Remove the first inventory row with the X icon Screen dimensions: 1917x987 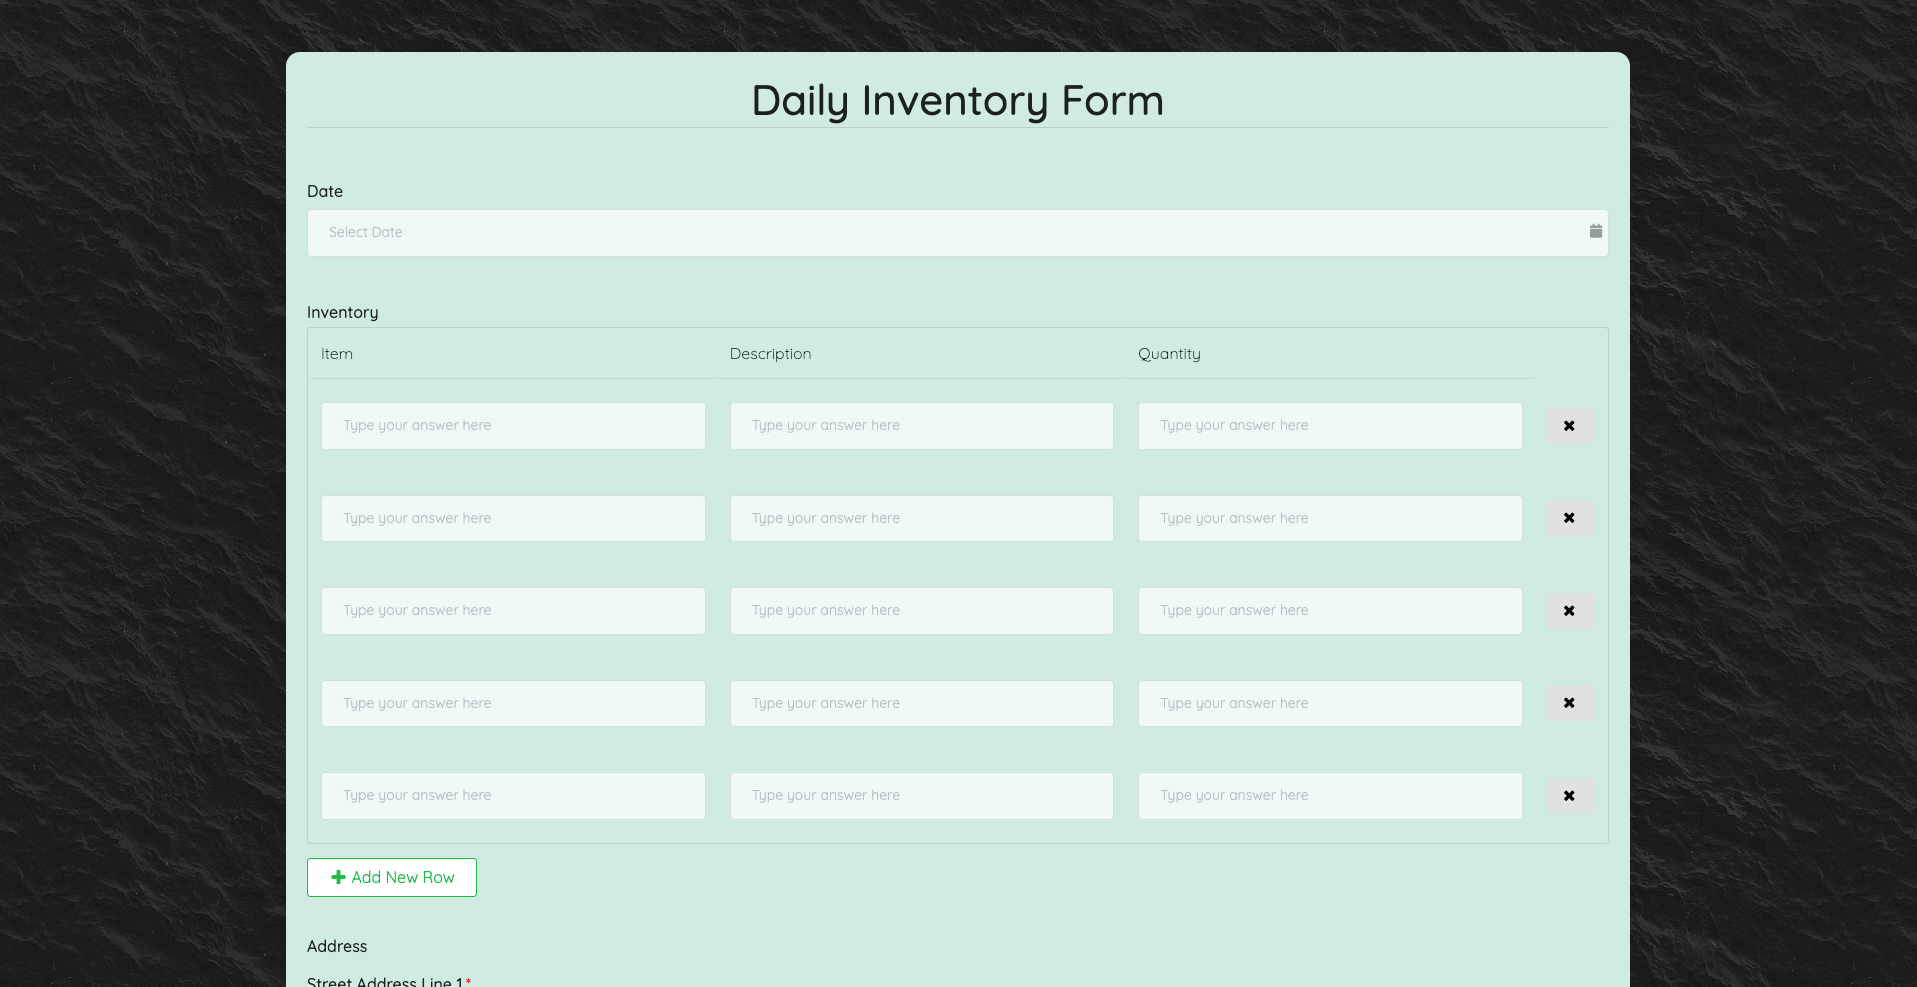[1569, 425]
